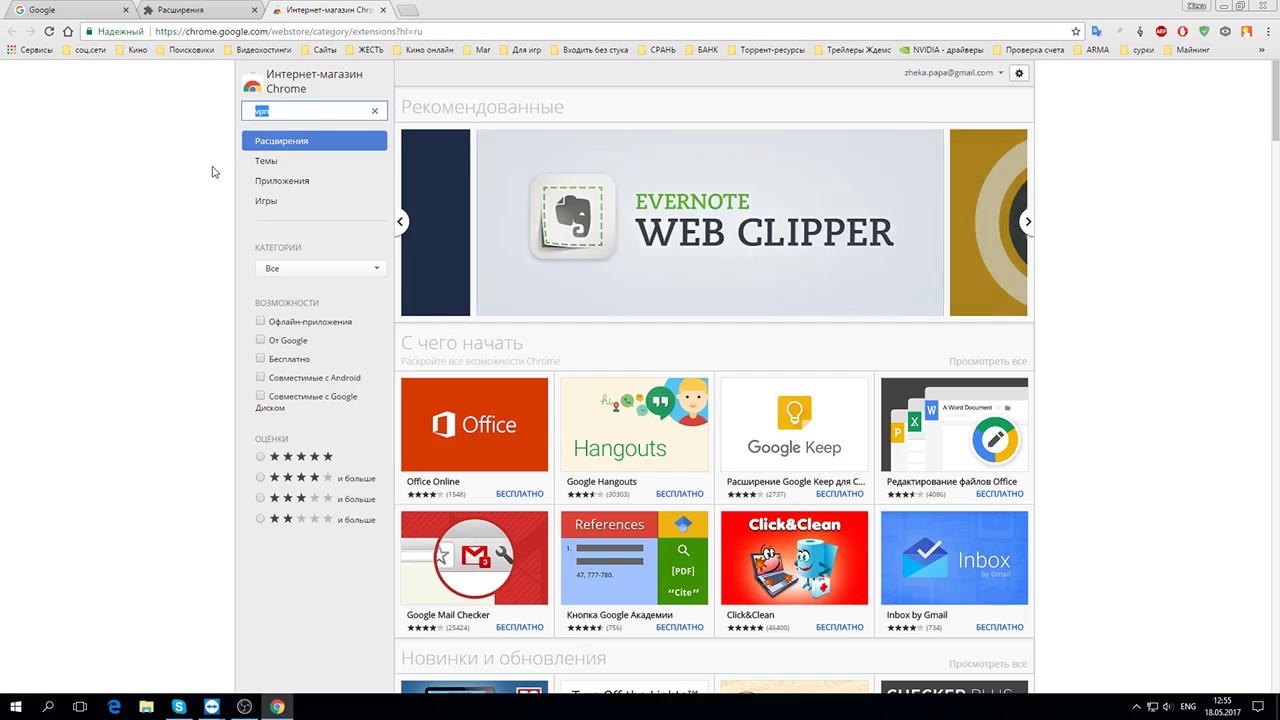This screenshot has width=1280, height=720.
Task: Enable the Бесплатно filter checkbox
Action: (260, 358)
